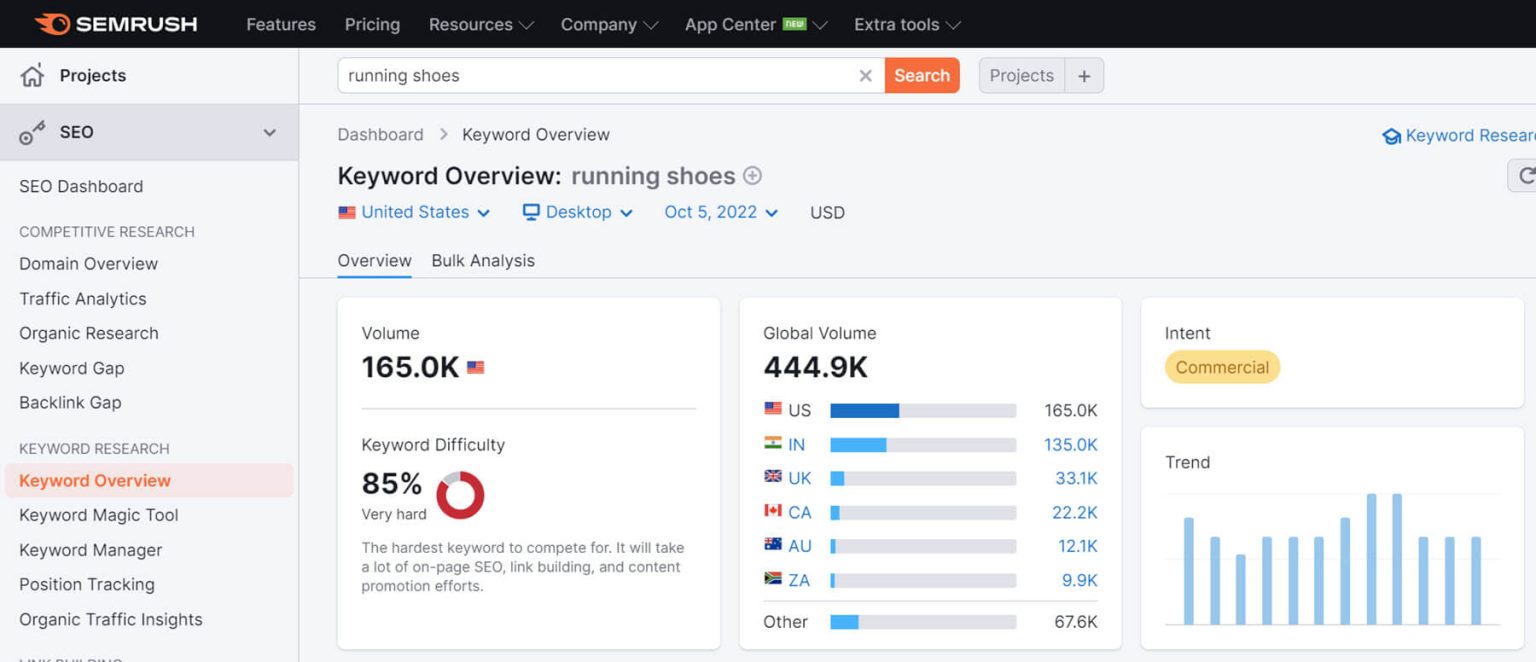The image size is (1536, 662).
Task: Click inside the running shoes search field
Action: [x=600, y=75]
